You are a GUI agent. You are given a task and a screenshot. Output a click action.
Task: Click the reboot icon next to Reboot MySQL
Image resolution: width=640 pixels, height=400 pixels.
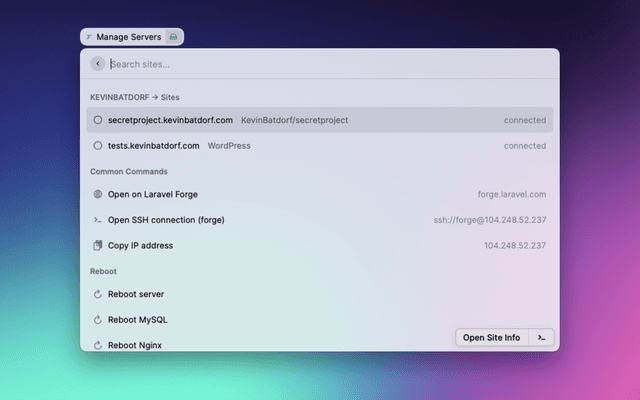pos(97,320)
